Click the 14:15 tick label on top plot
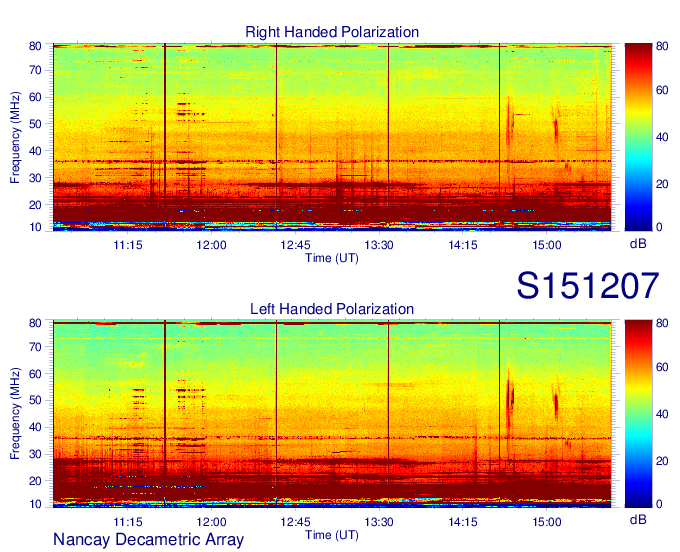Screen dimensions: 680x552 pos(463,245)
